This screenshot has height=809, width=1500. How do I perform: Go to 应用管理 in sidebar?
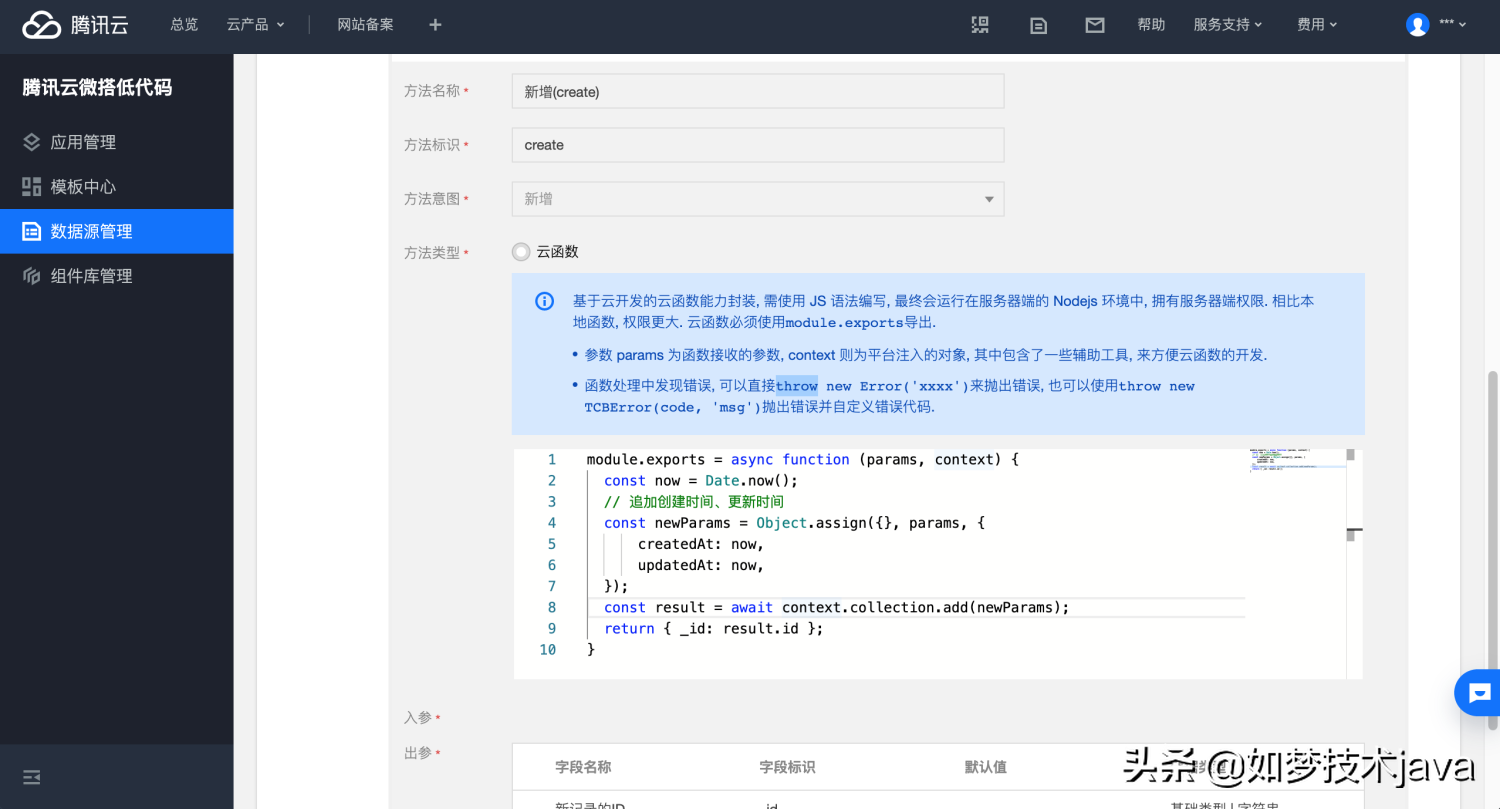point(83,142)
